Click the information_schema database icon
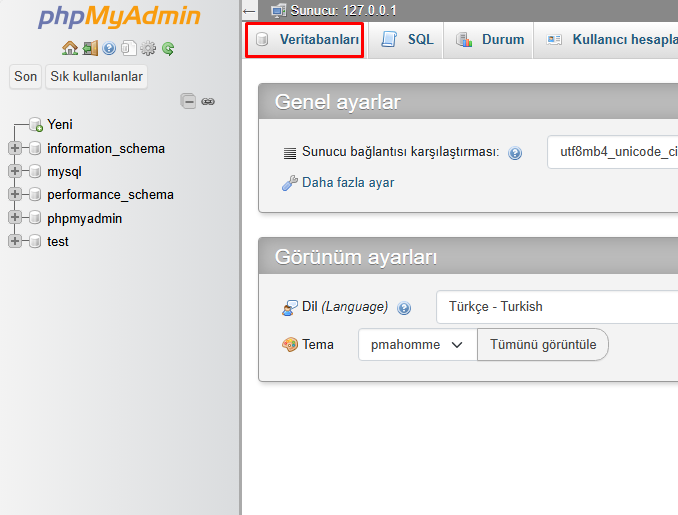The width and height of the screenshot is (678, 515). pos(35,148)
